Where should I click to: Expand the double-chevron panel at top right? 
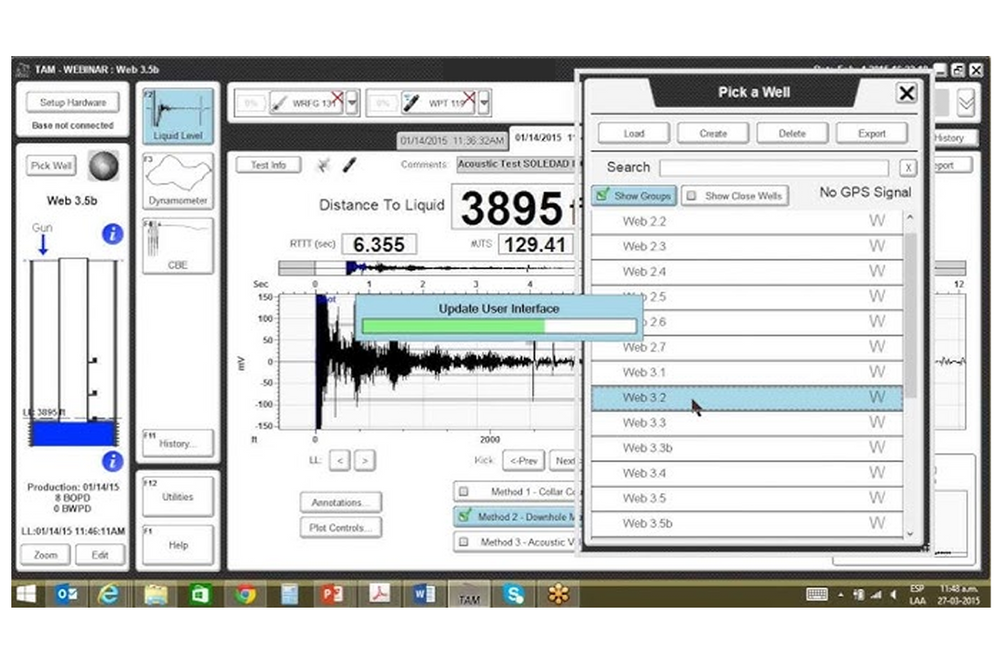coord(965,104)
